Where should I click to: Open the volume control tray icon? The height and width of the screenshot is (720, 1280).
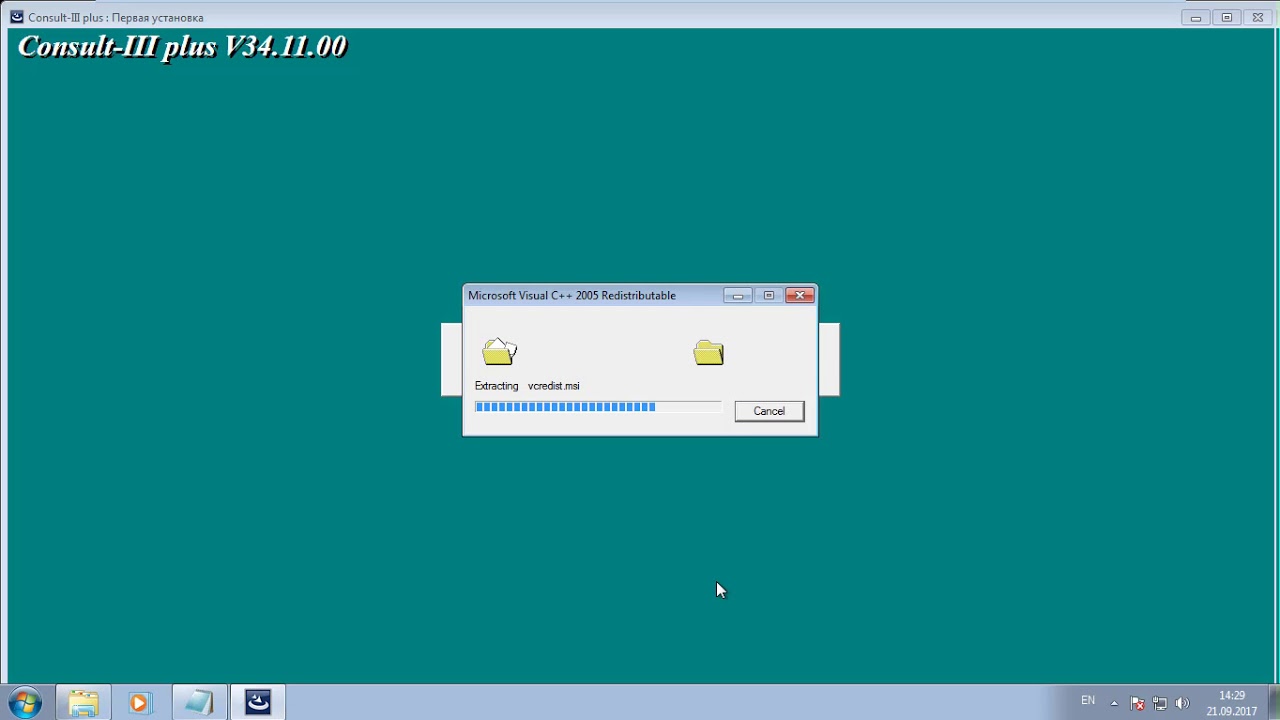[1182, 703]
